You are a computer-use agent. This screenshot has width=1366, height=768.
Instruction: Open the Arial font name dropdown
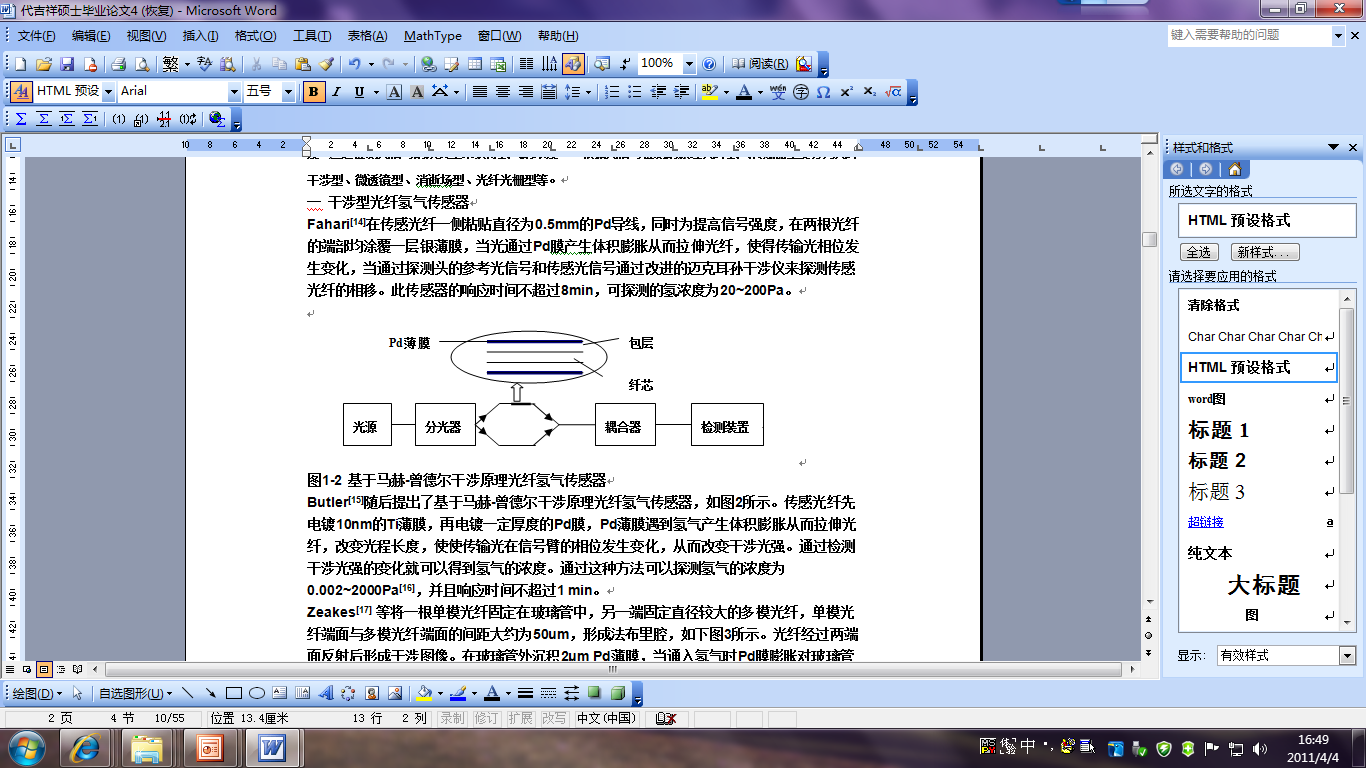(235, 92)
